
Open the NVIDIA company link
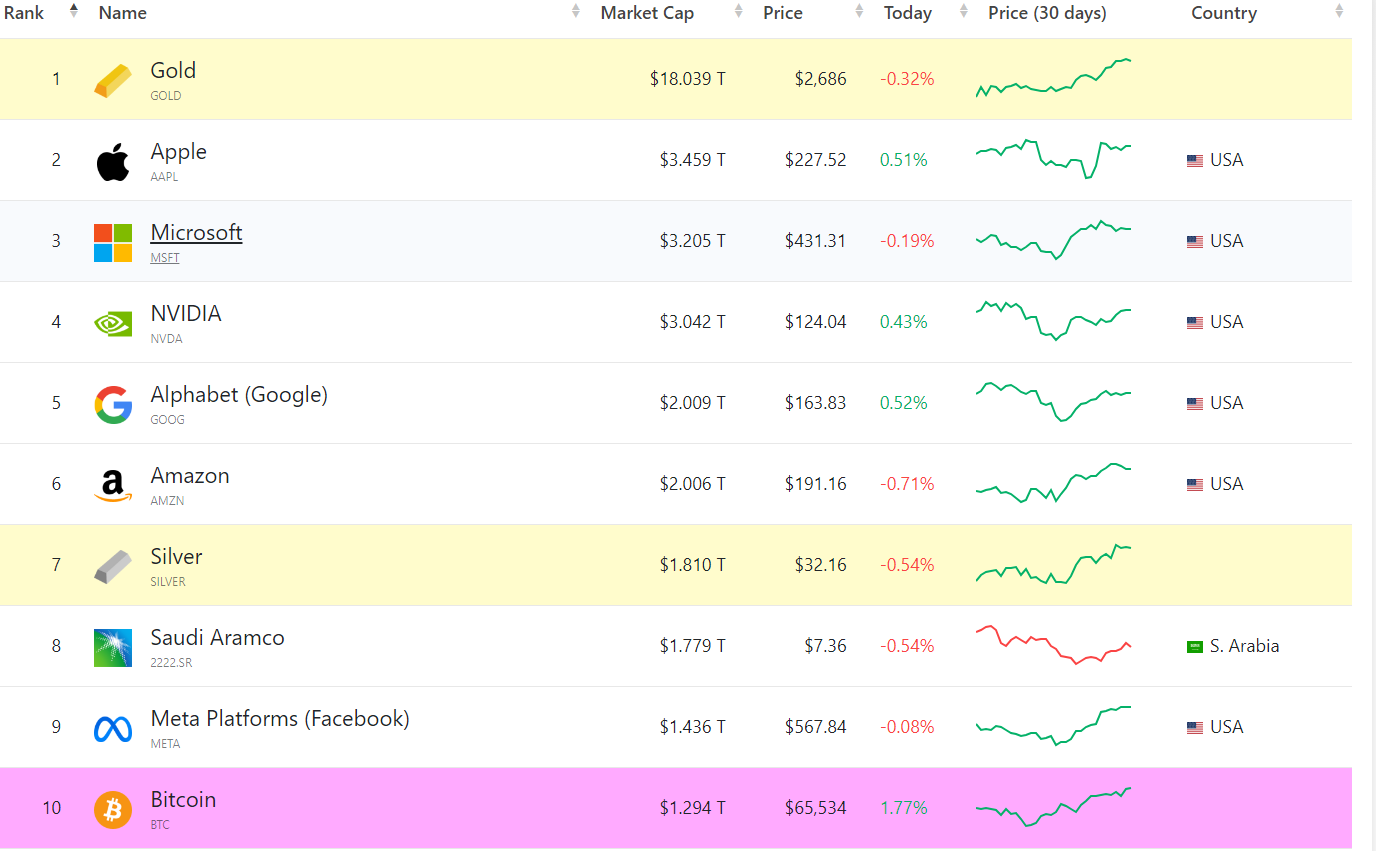[186, 314]
